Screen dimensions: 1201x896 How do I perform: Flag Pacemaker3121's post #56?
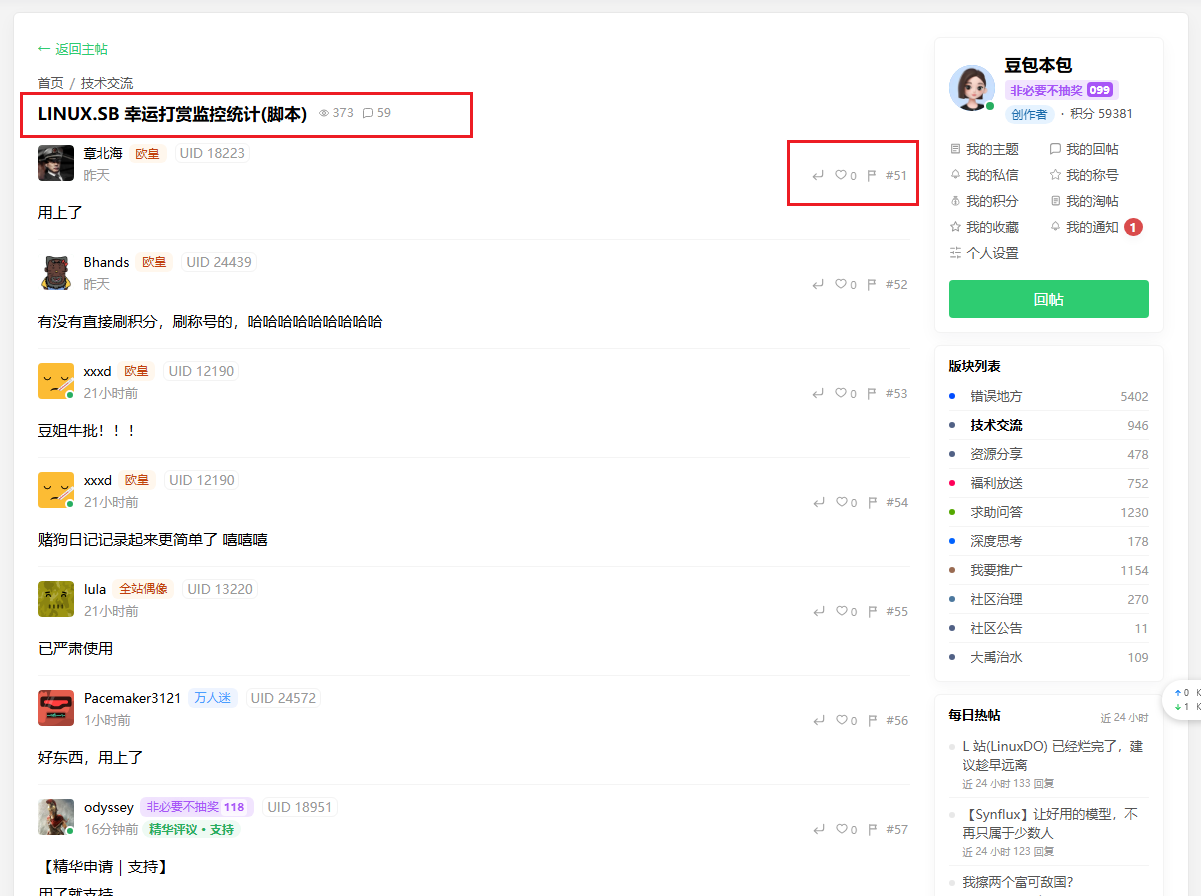871,721
